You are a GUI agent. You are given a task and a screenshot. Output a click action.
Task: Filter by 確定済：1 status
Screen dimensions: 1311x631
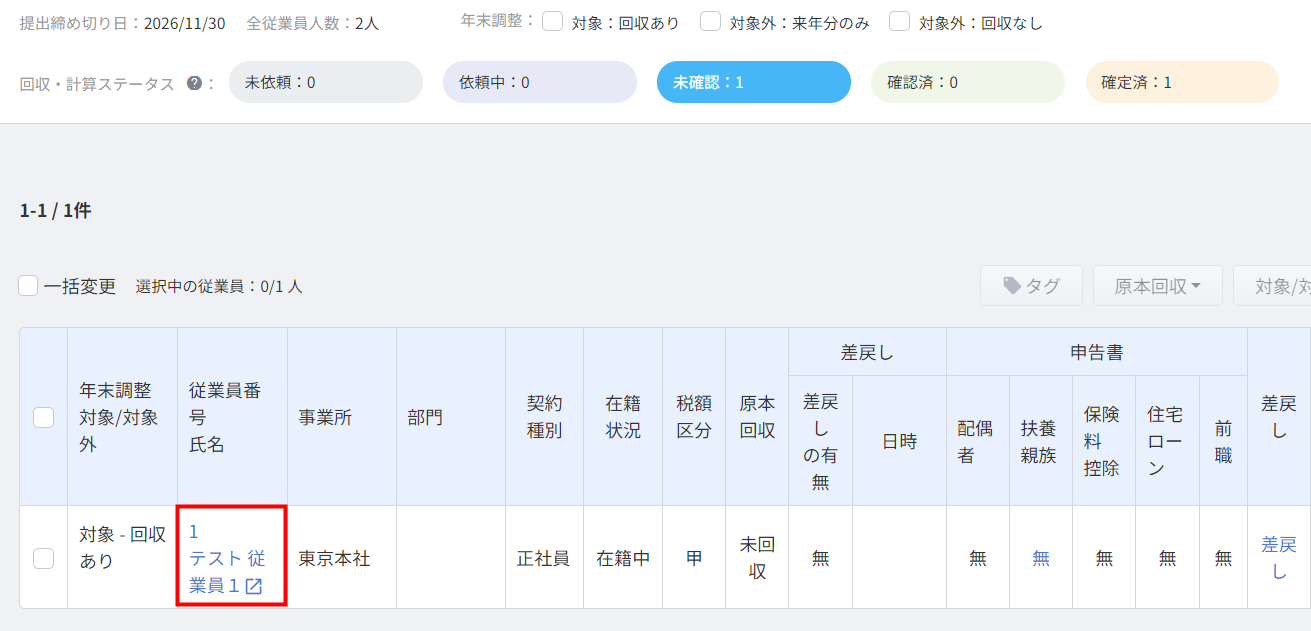point(1182,82)
